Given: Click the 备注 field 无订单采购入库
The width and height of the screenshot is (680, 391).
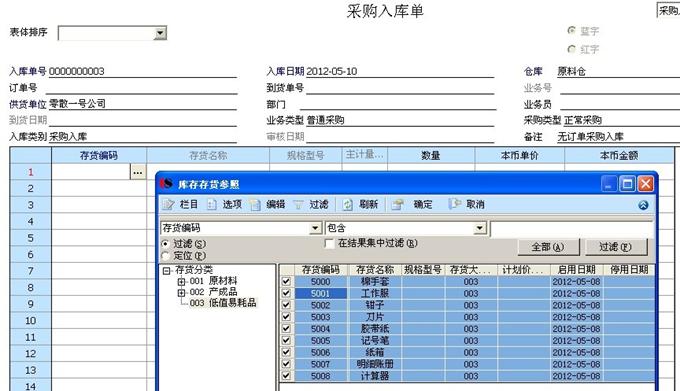Looking at the screenshot, I should click(x=618, y=137).
